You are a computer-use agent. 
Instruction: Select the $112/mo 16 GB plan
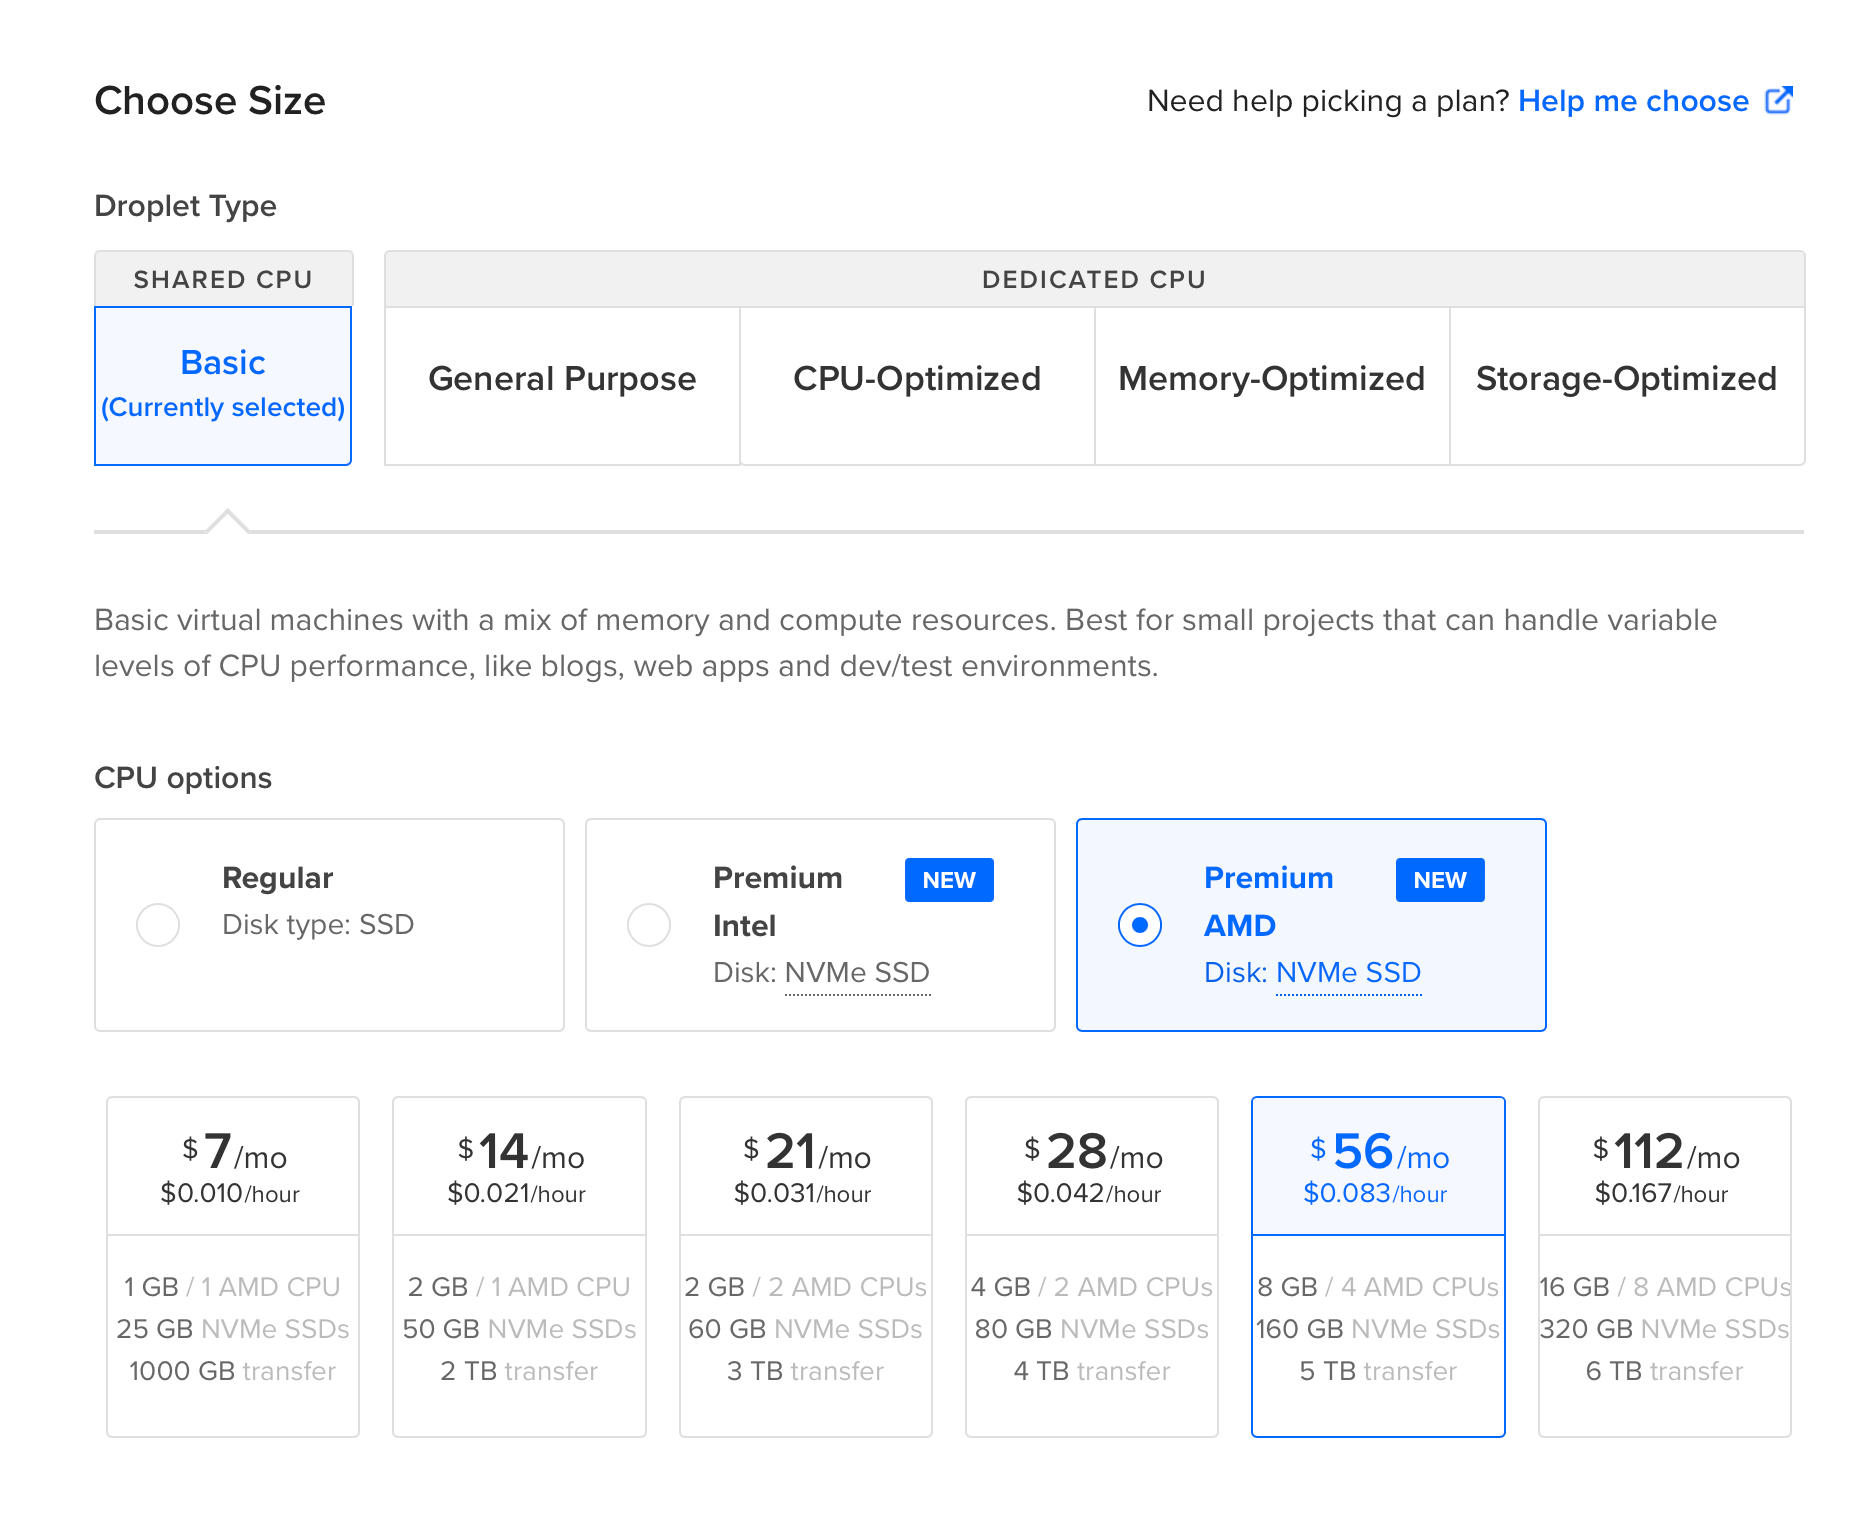(x=1664, y=1266)
